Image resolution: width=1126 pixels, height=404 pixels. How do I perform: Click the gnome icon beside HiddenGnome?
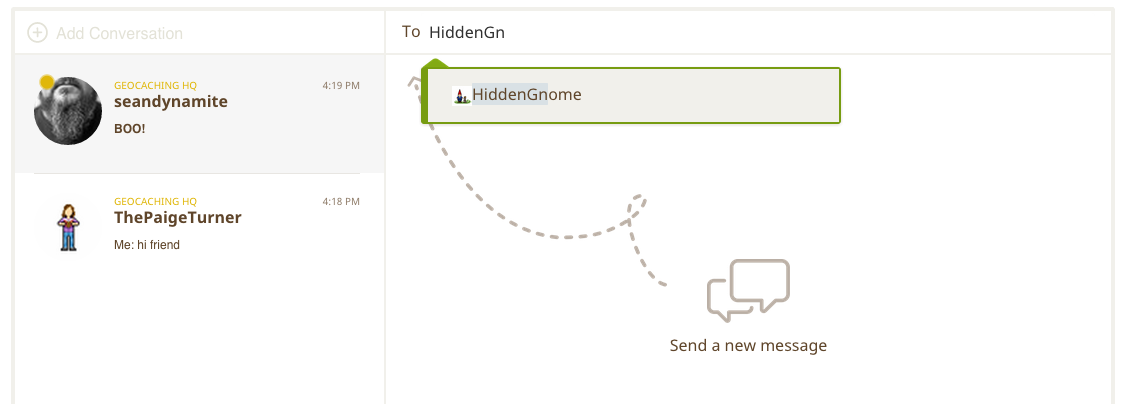pyautogui.click(x=461, y=95)
